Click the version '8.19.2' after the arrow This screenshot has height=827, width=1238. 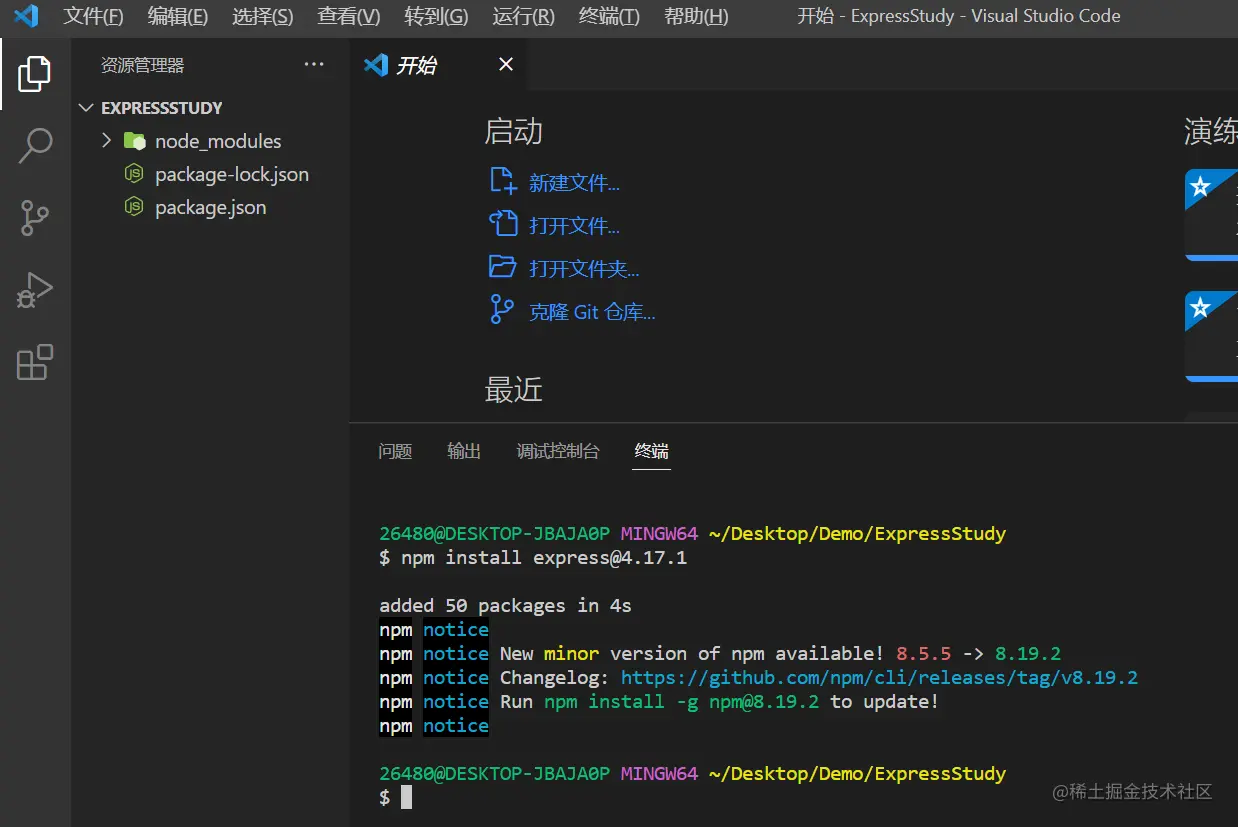pyautogui.click(x=1028, y=654)
